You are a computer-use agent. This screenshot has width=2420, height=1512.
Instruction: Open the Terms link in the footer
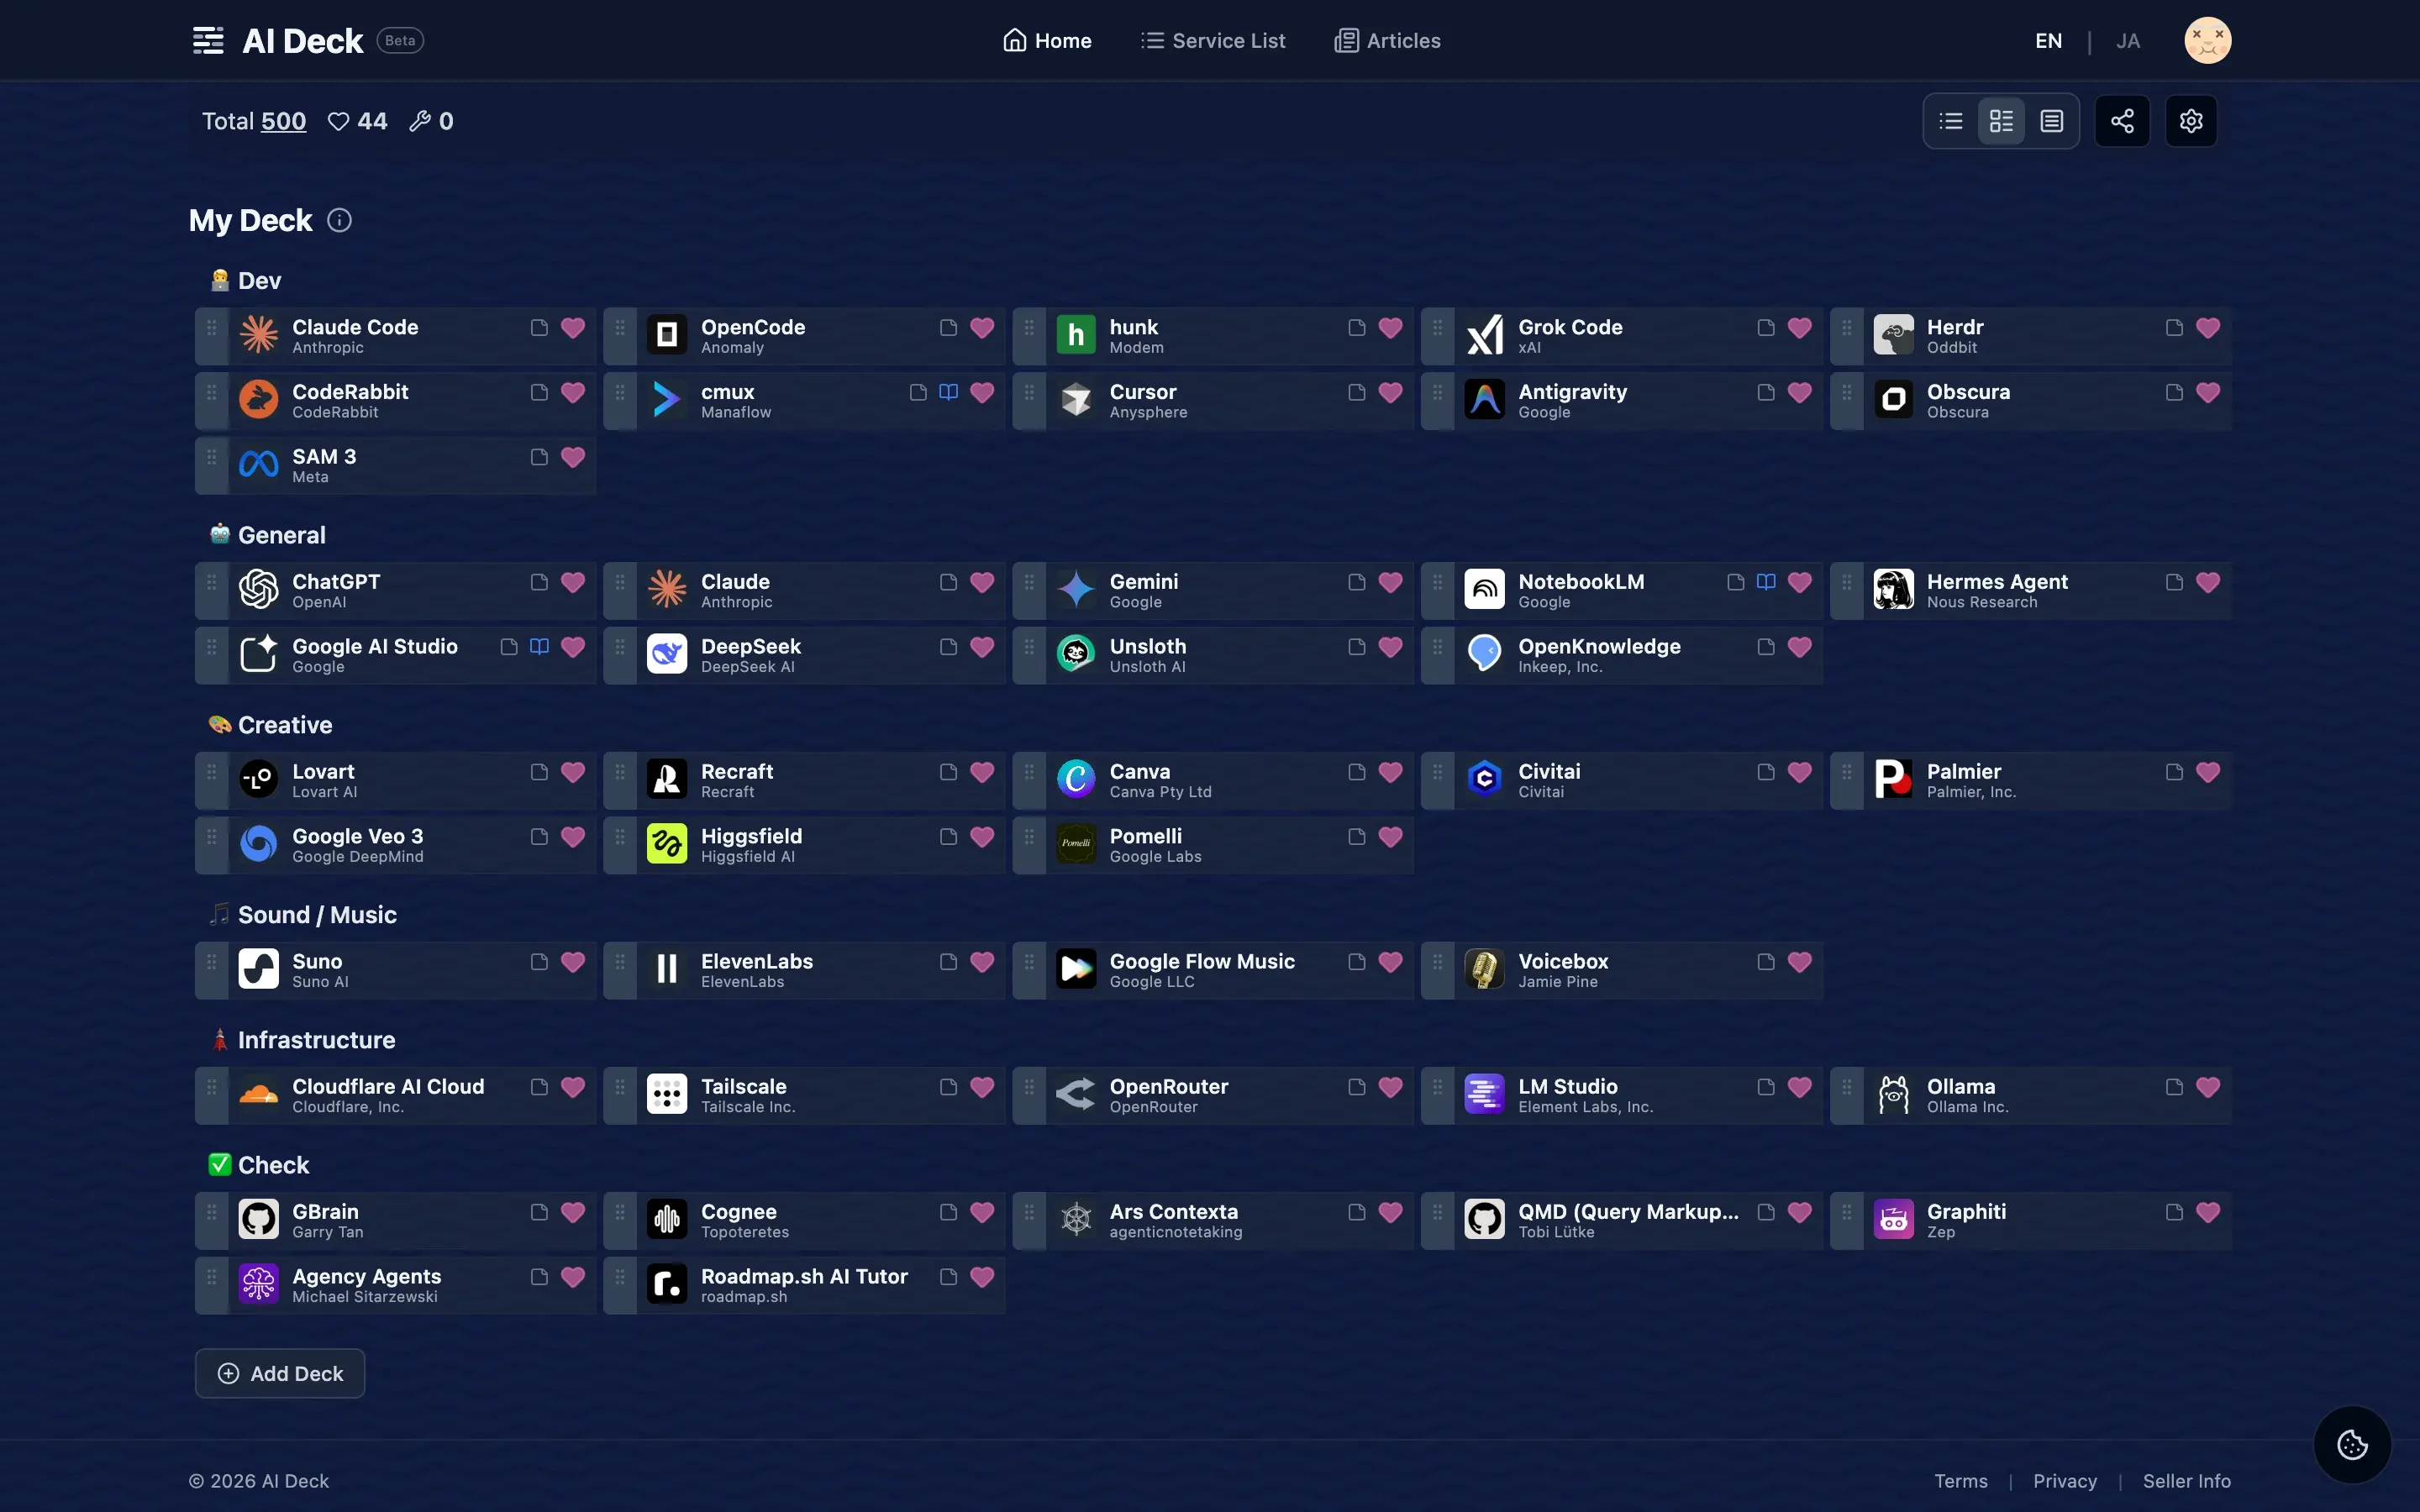pyautogui.click(x=1960, y=1481)
